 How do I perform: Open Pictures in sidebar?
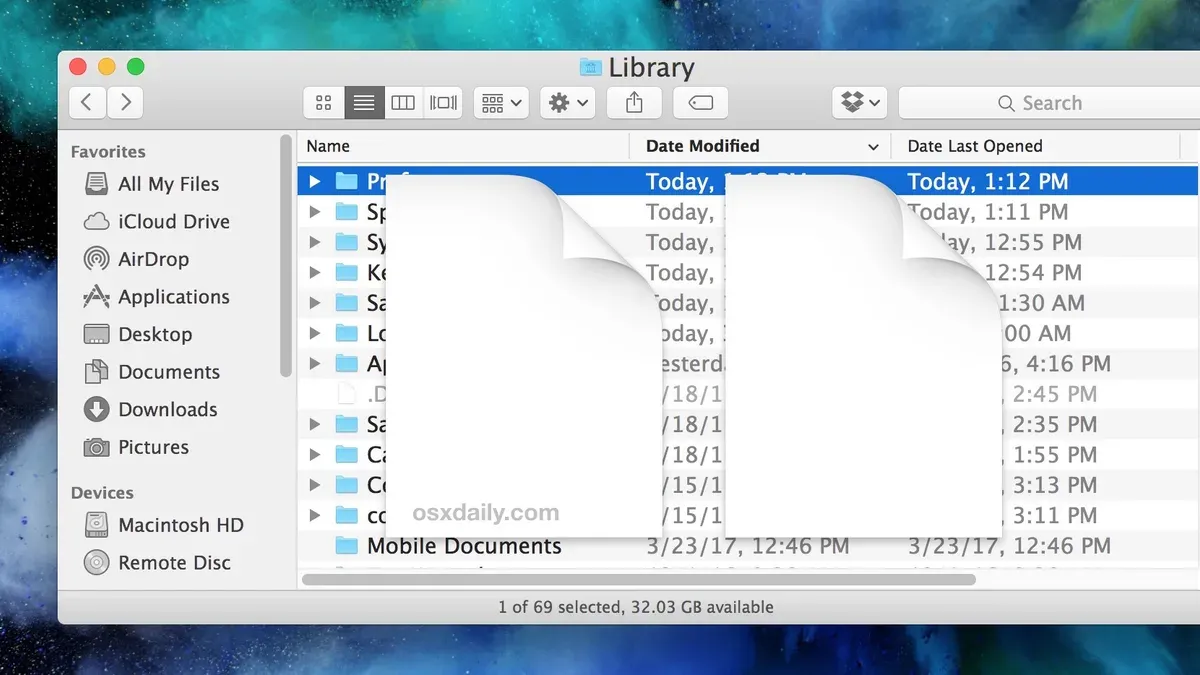pos(136,447)
